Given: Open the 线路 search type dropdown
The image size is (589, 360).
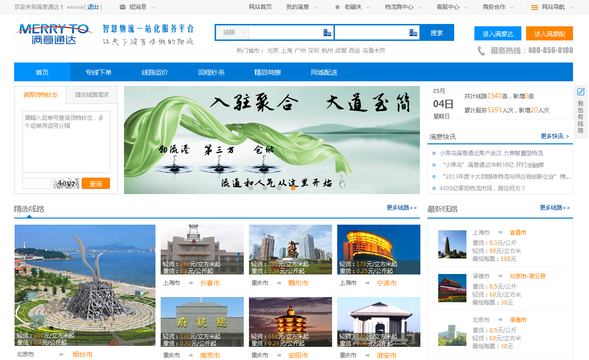Looking at the screenshot, I should point(233,33).
